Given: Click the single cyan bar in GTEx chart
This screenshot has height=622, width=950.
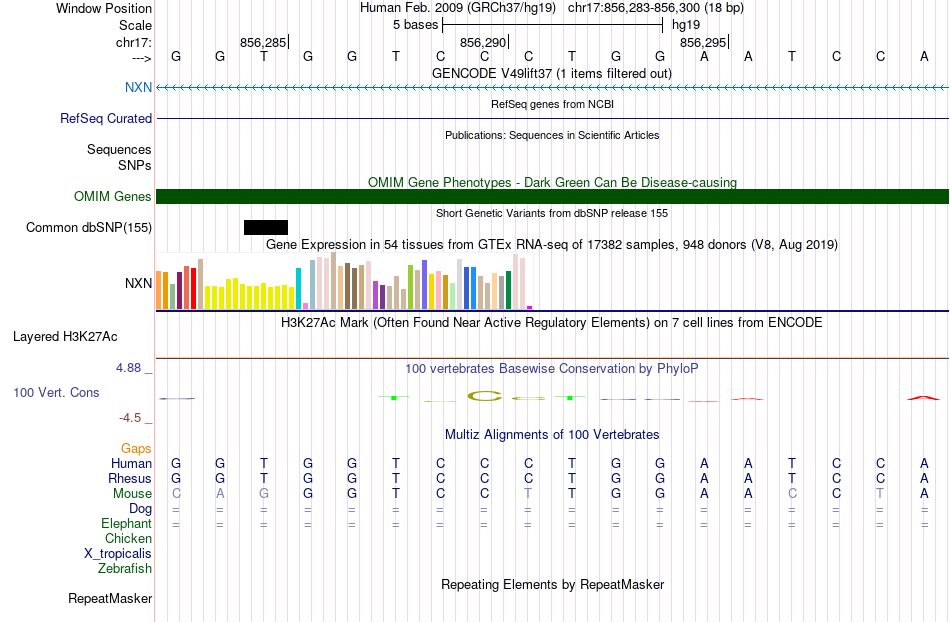Looking at the screenshot, I should tap(298, 288).
